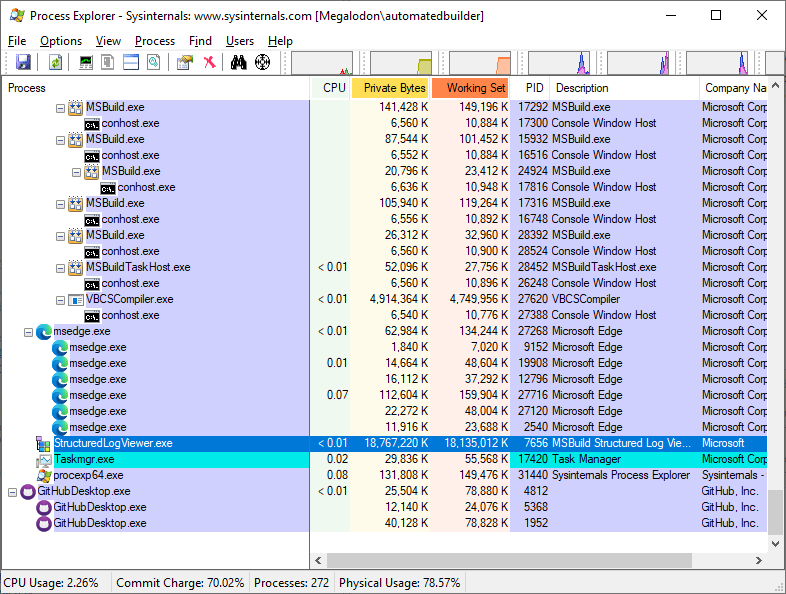The image size is (786, 594).
Task: Sort by the PID column header
Action: 530,88
